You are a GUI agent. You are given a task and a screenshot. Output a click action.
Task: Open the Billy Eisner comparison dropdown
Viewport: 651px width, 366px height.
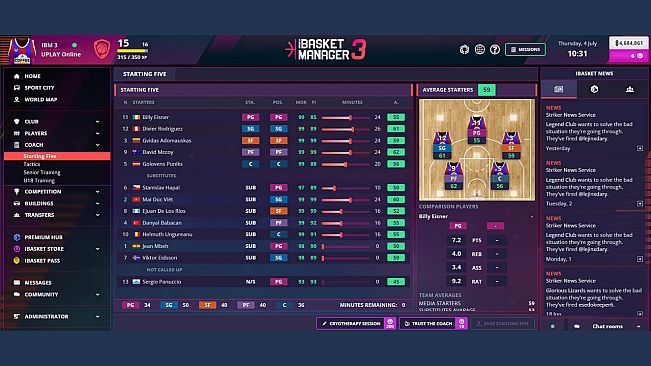point(476,216)
